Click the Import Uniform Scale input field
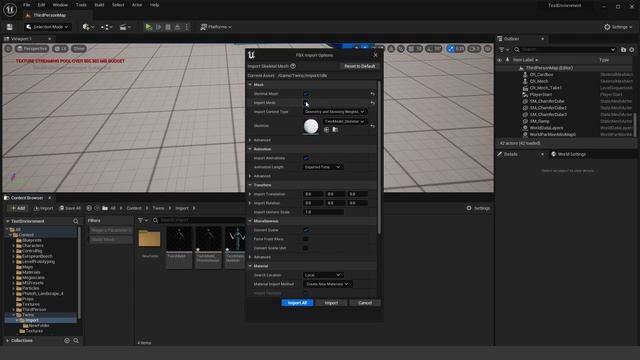 323,212
